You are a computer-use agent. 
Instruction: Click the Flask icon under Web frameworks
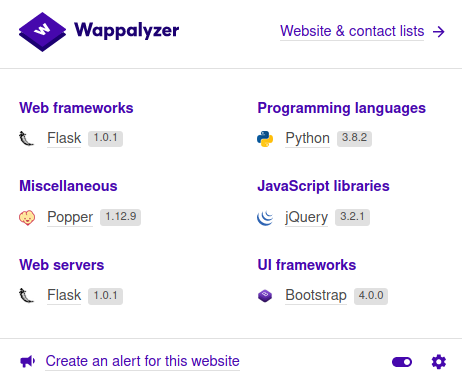tap(27, 139)
